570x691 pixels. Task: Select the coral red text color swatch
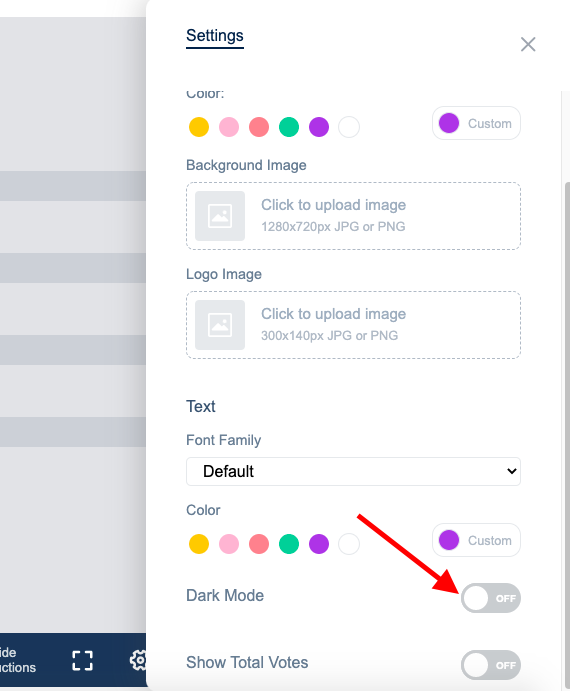[x=259, y=544]
